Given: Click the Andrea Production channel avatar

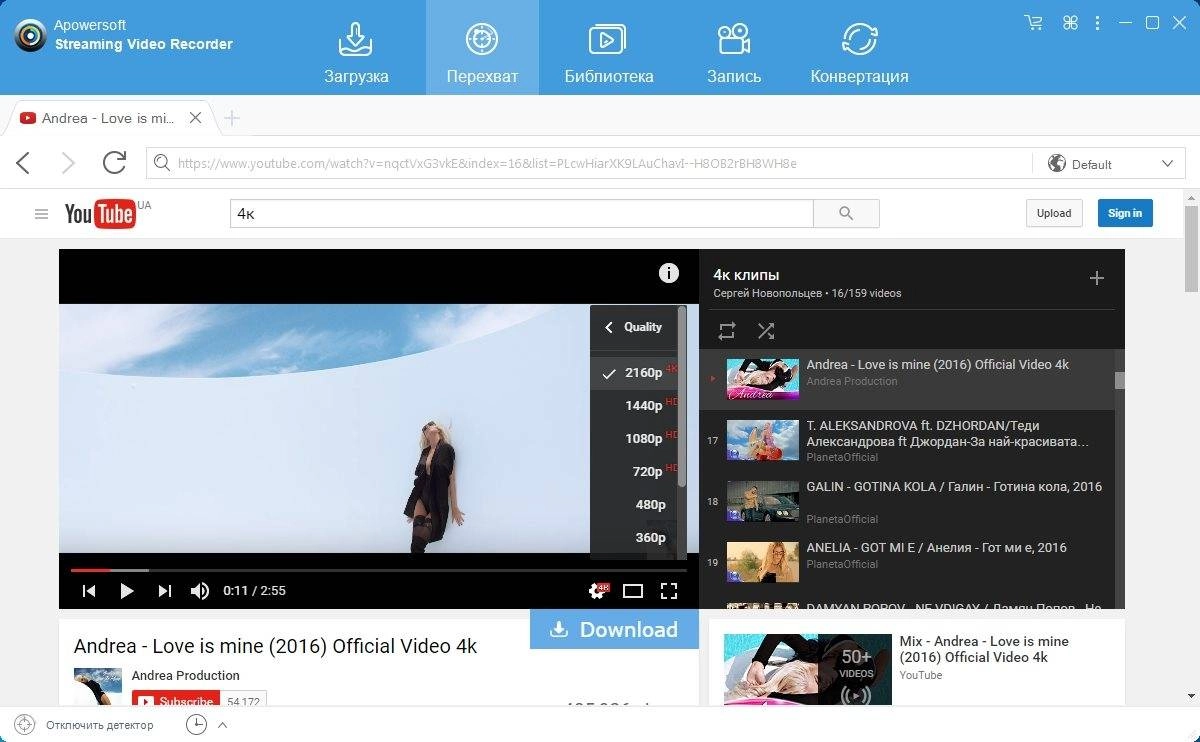Looking at the screenshot, I should [98, 687].
